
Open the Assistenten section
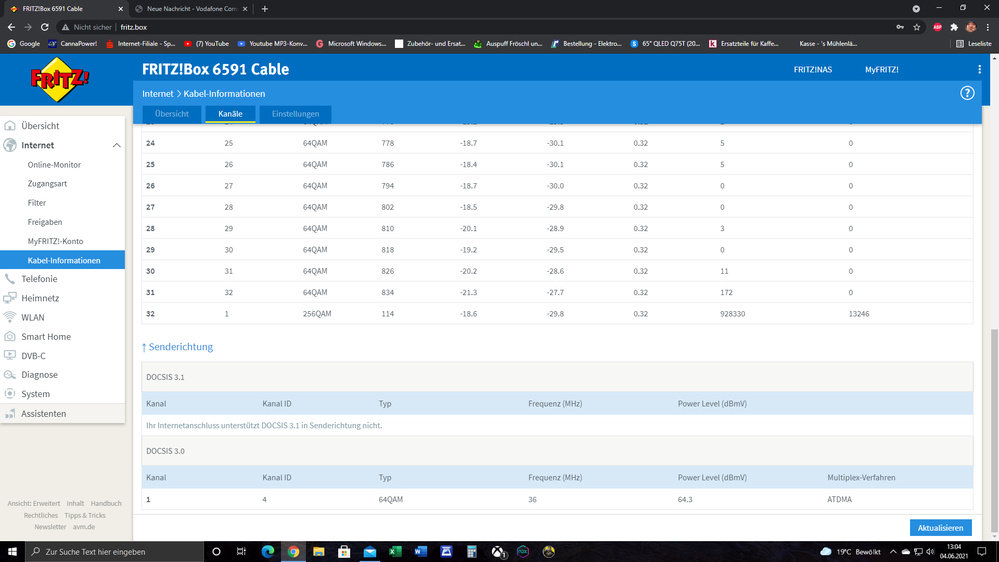(43, 414)
